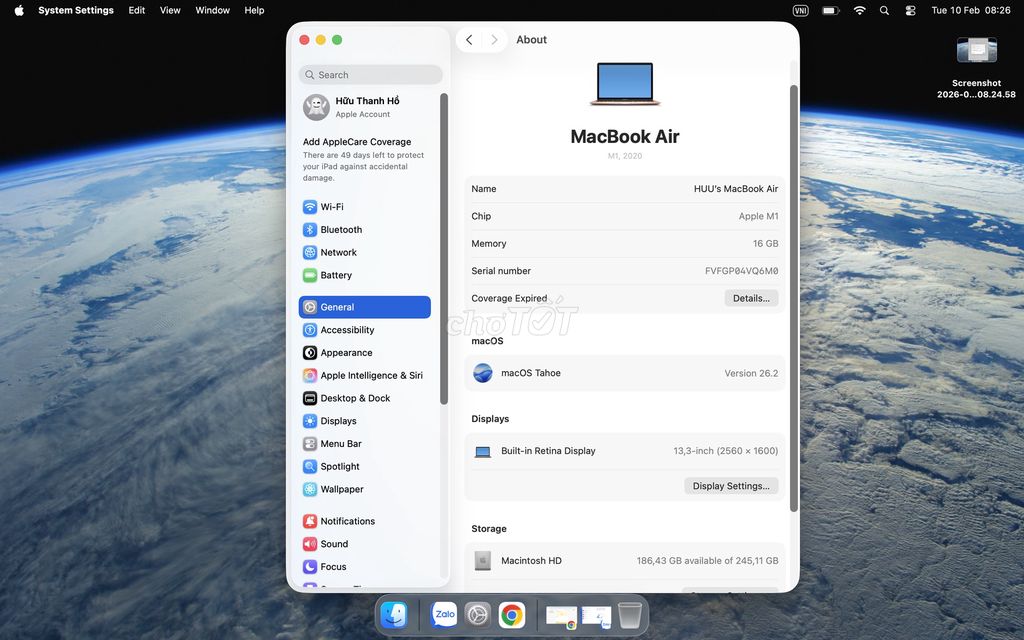The height and width of the screenshot is (640, 1024).
Task: Open the Window menu
Action: [211, 10]
